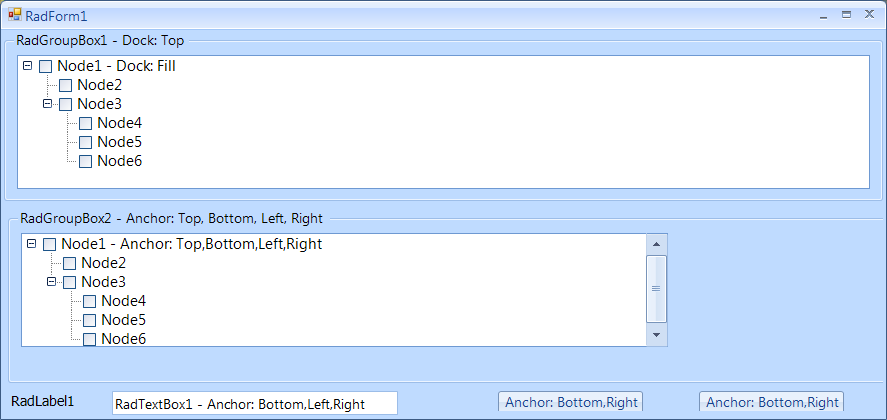Image resolution: width=887 pixels, height=420 pixels.
Task: Minimize the RadForm1 window
Action: 823,15
